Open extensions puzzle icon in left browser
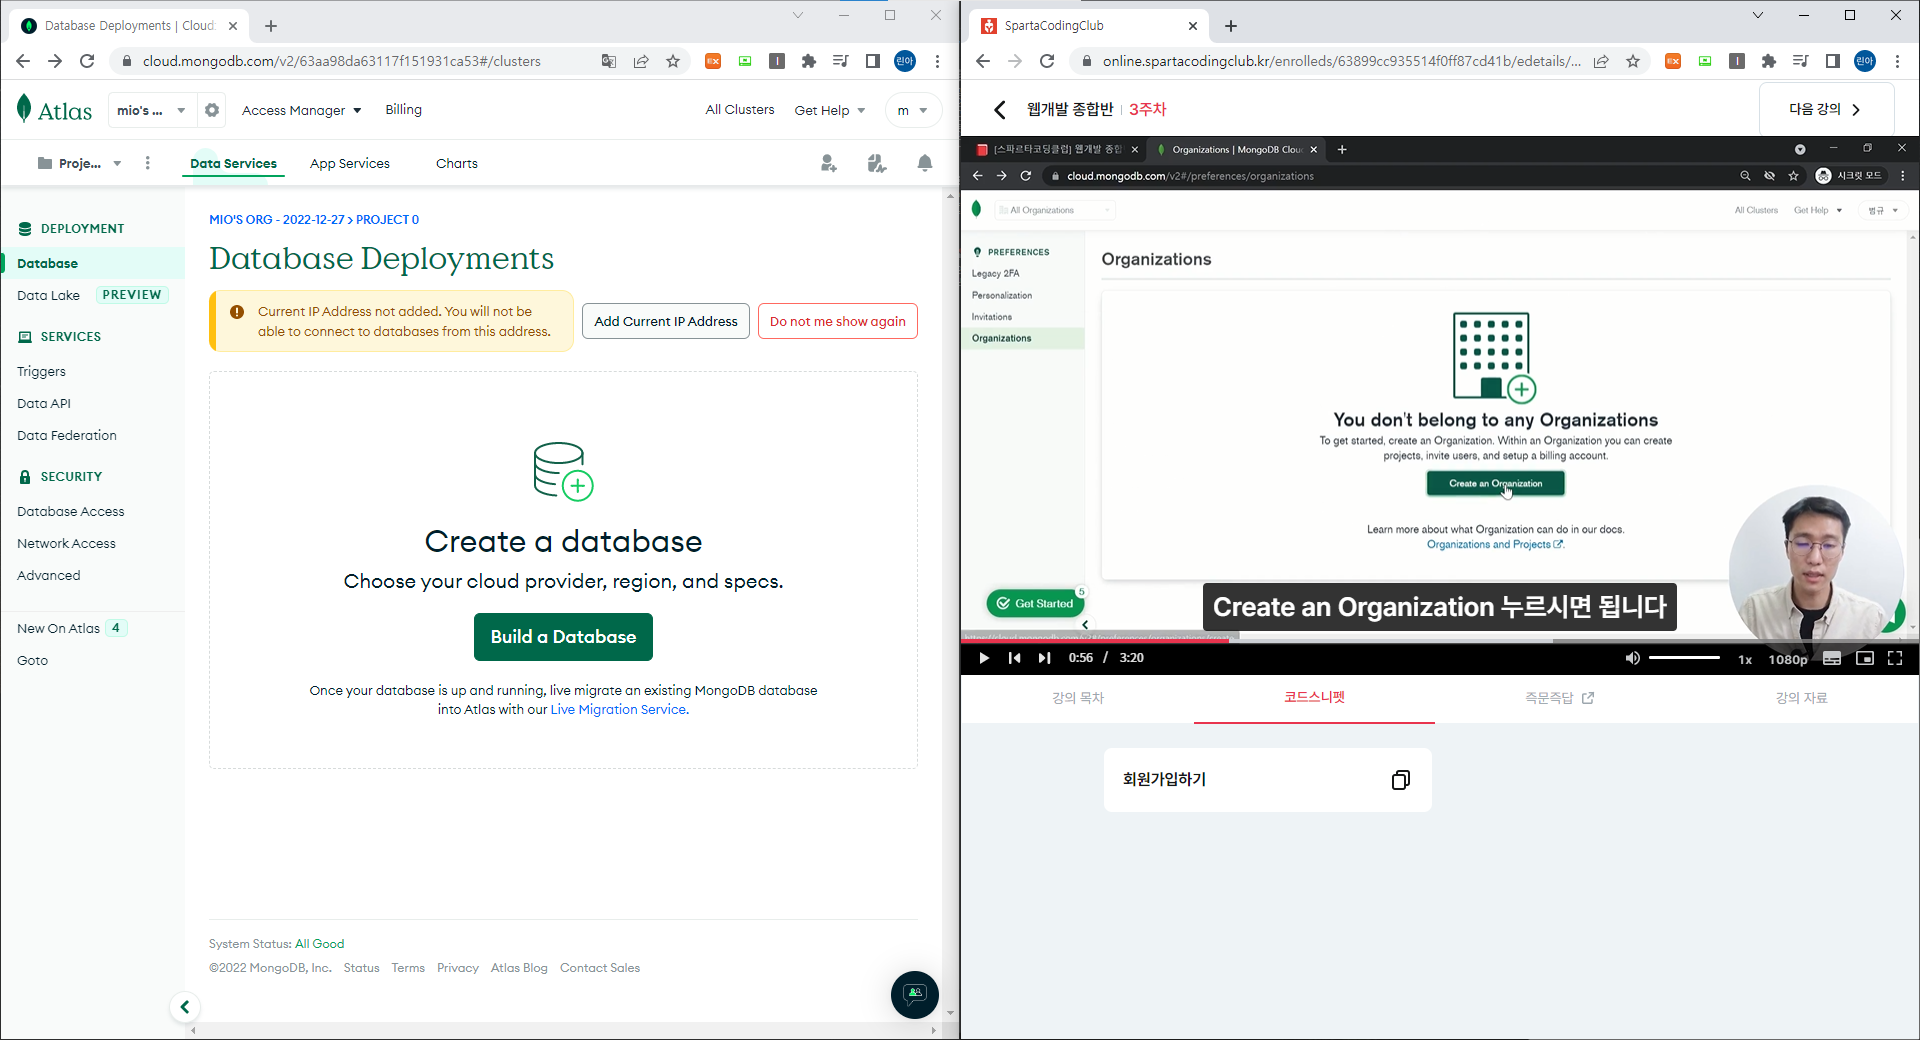Image resolution: width=1920 pixels, height=1040 pixels. click(809, 61)
